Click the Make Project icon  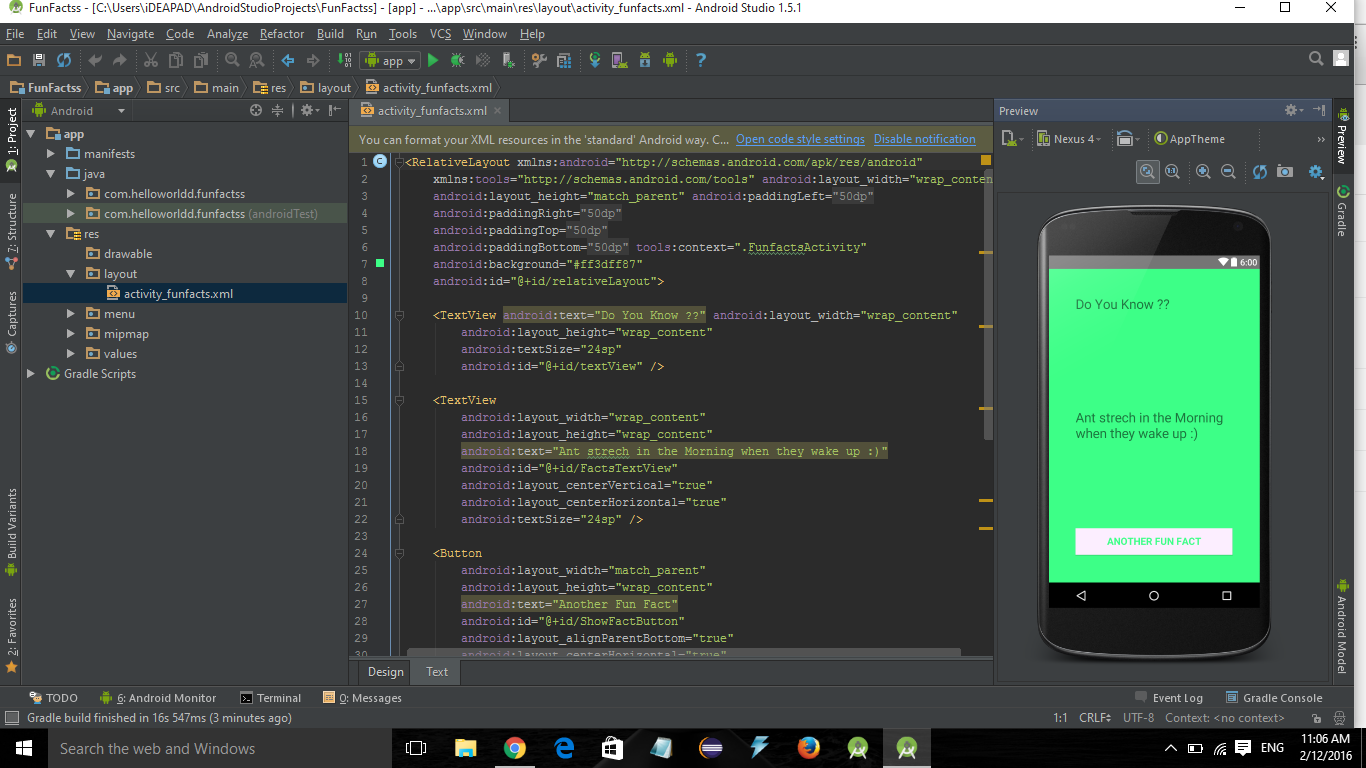point(344,61)
